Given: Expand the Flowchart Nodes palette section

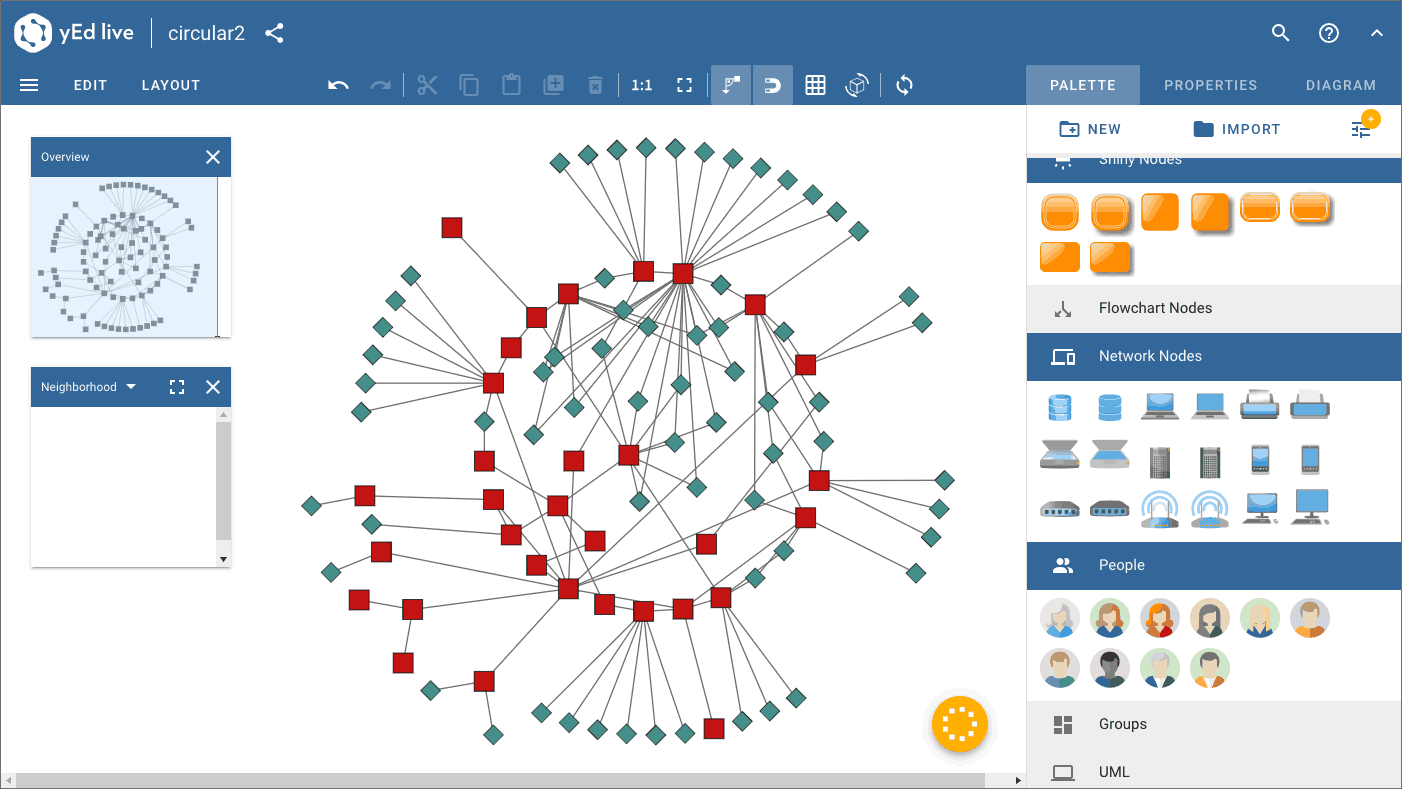Looking at the screenshot, I should pyautogui.click(x=1154, y=308).
